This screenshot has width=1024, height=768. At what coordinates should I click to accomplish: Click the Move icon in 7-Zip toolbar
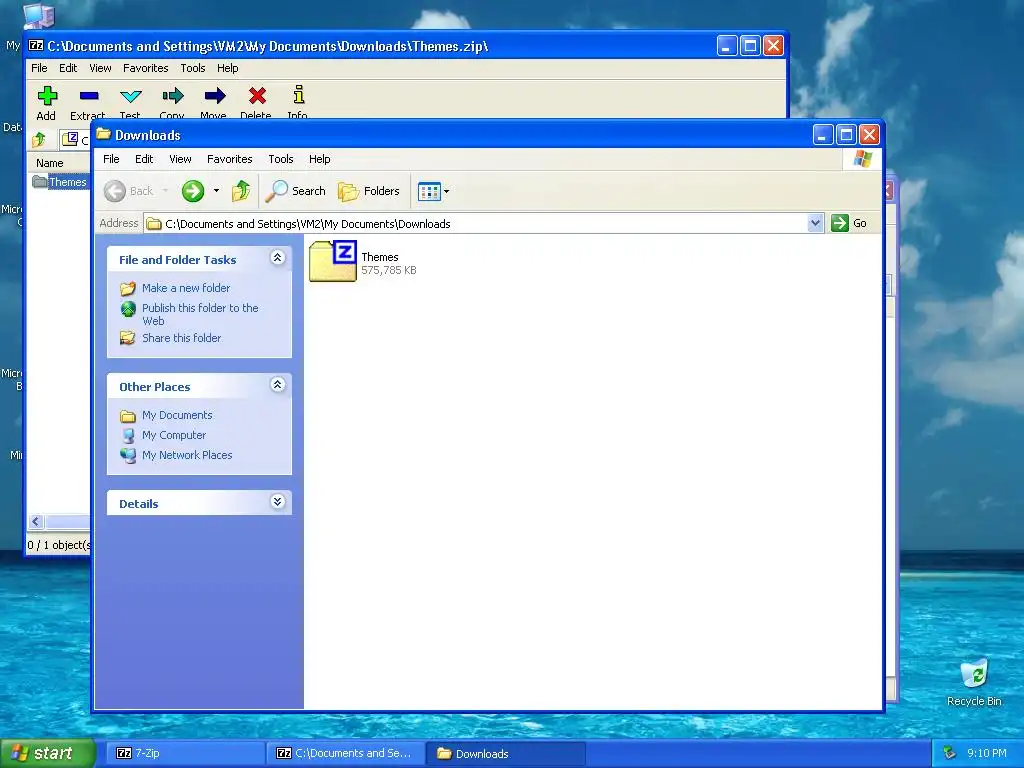coord(214,96)
